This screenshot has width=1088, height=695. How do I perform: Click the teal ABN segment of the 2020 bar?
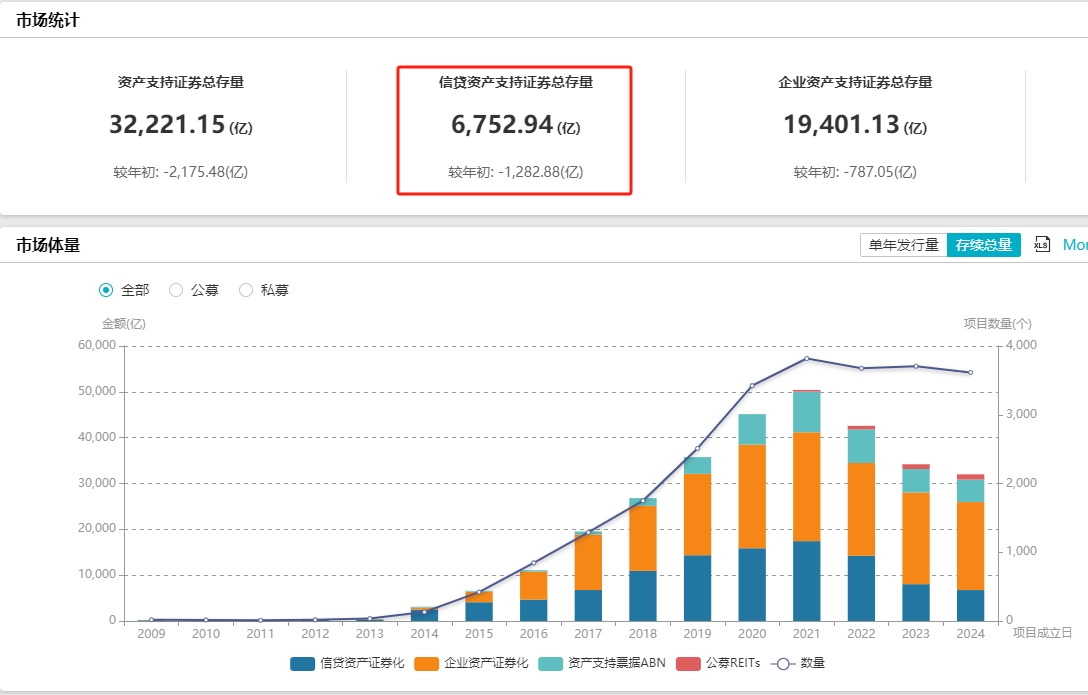752,429
